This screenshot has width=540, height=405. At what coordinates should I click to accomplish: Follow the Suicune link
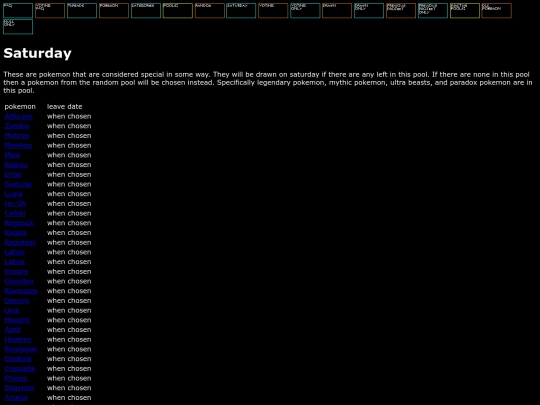click(x=18, y=184)
